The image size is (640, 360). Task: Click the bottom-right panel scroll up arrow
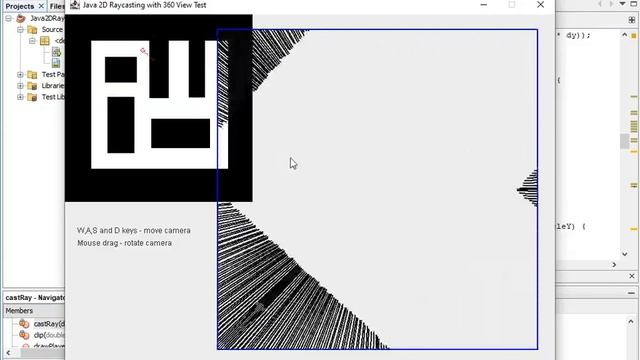pyautogui.click(x=631, y=322)
